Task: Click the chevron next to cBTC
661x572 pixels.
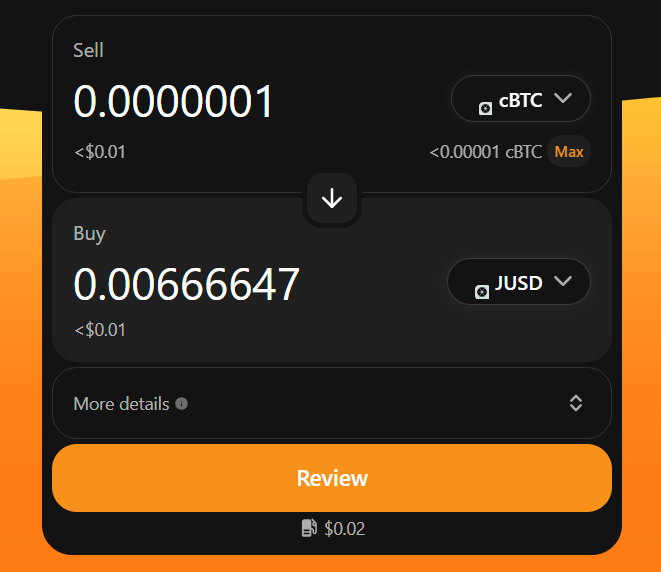Action: [562, 99]
